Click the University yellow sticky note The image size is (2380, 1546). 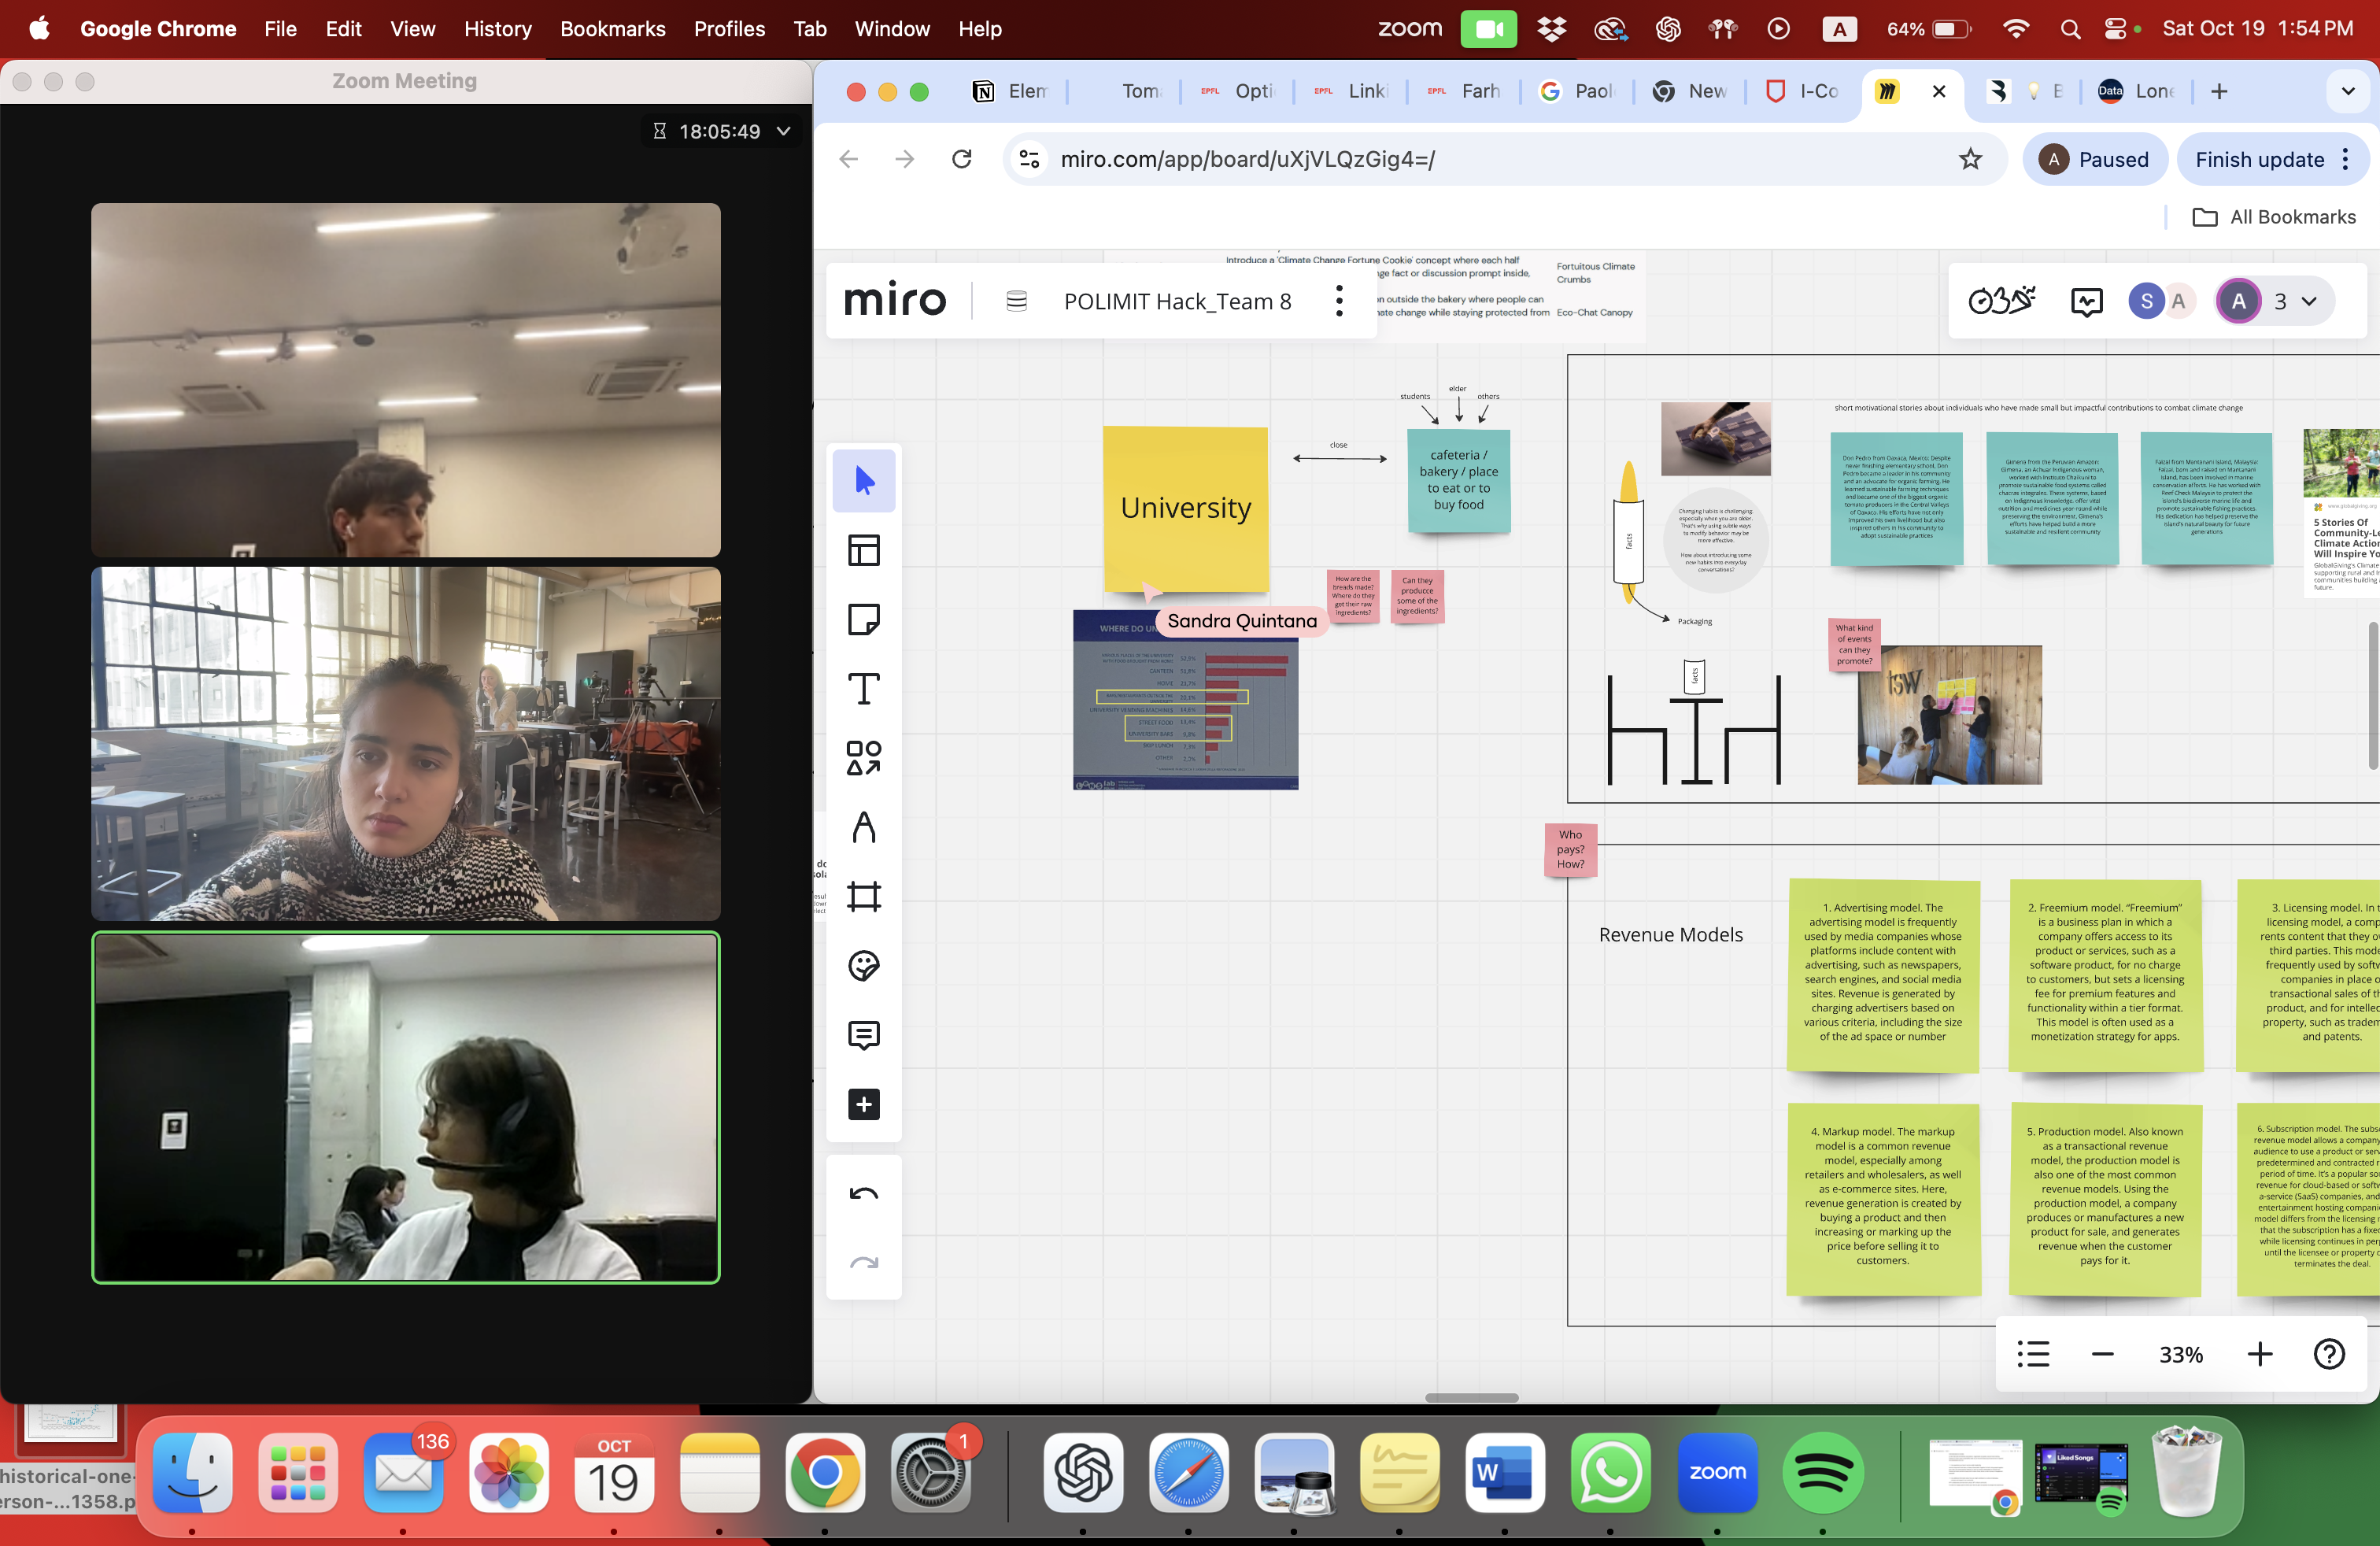click(x=1185, y=508)
